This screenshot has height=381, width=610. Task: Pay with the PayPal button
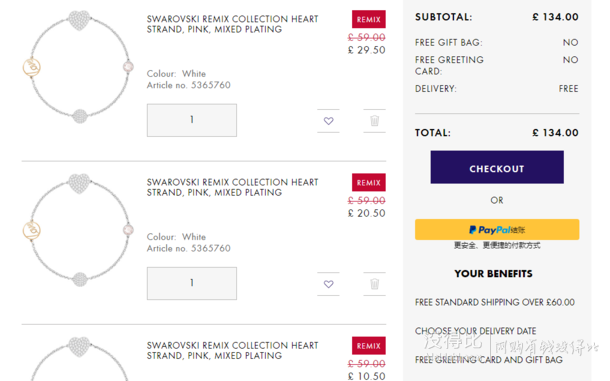tap(497, 230)
